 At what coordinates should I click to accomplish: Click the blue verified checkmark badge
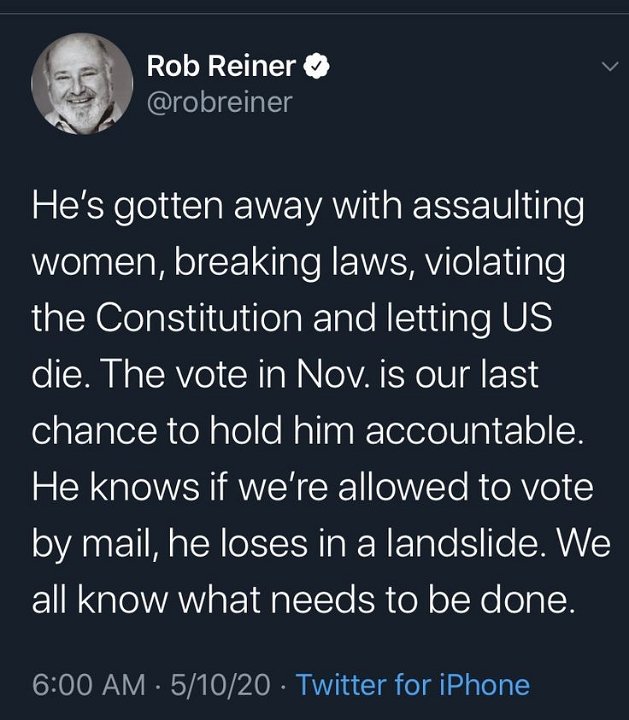[316, 67]
